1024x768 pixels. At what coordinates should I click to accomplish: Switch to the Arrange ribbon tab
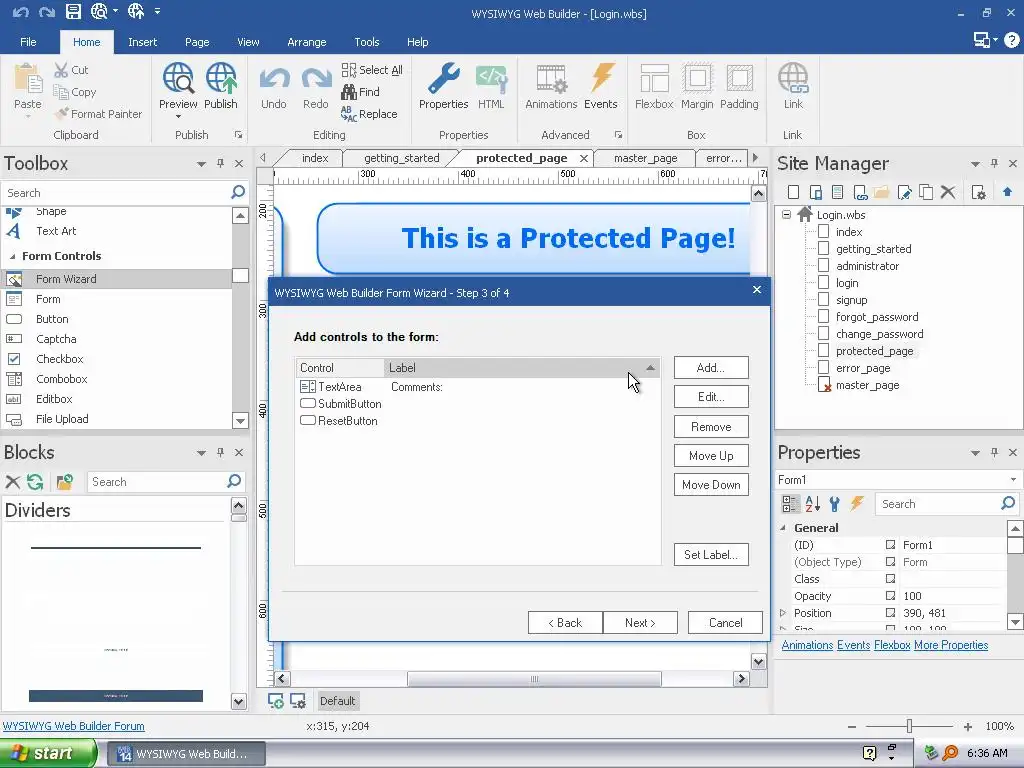[306, 42]
